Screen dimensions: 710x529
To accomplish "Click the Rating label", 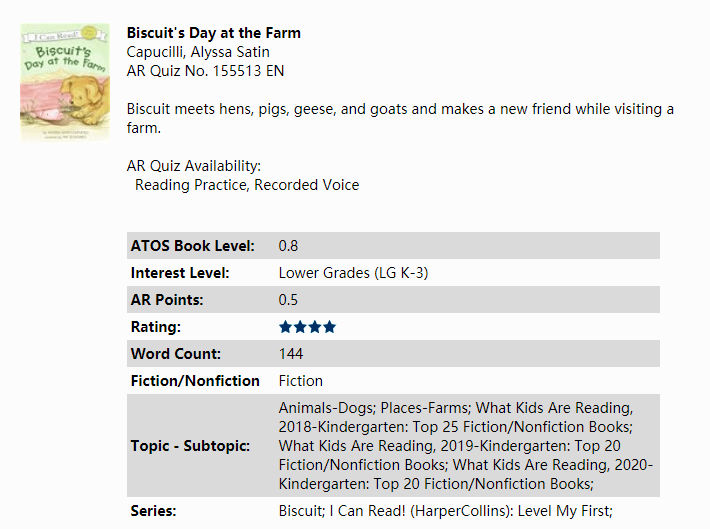I will tap(155, 327).
